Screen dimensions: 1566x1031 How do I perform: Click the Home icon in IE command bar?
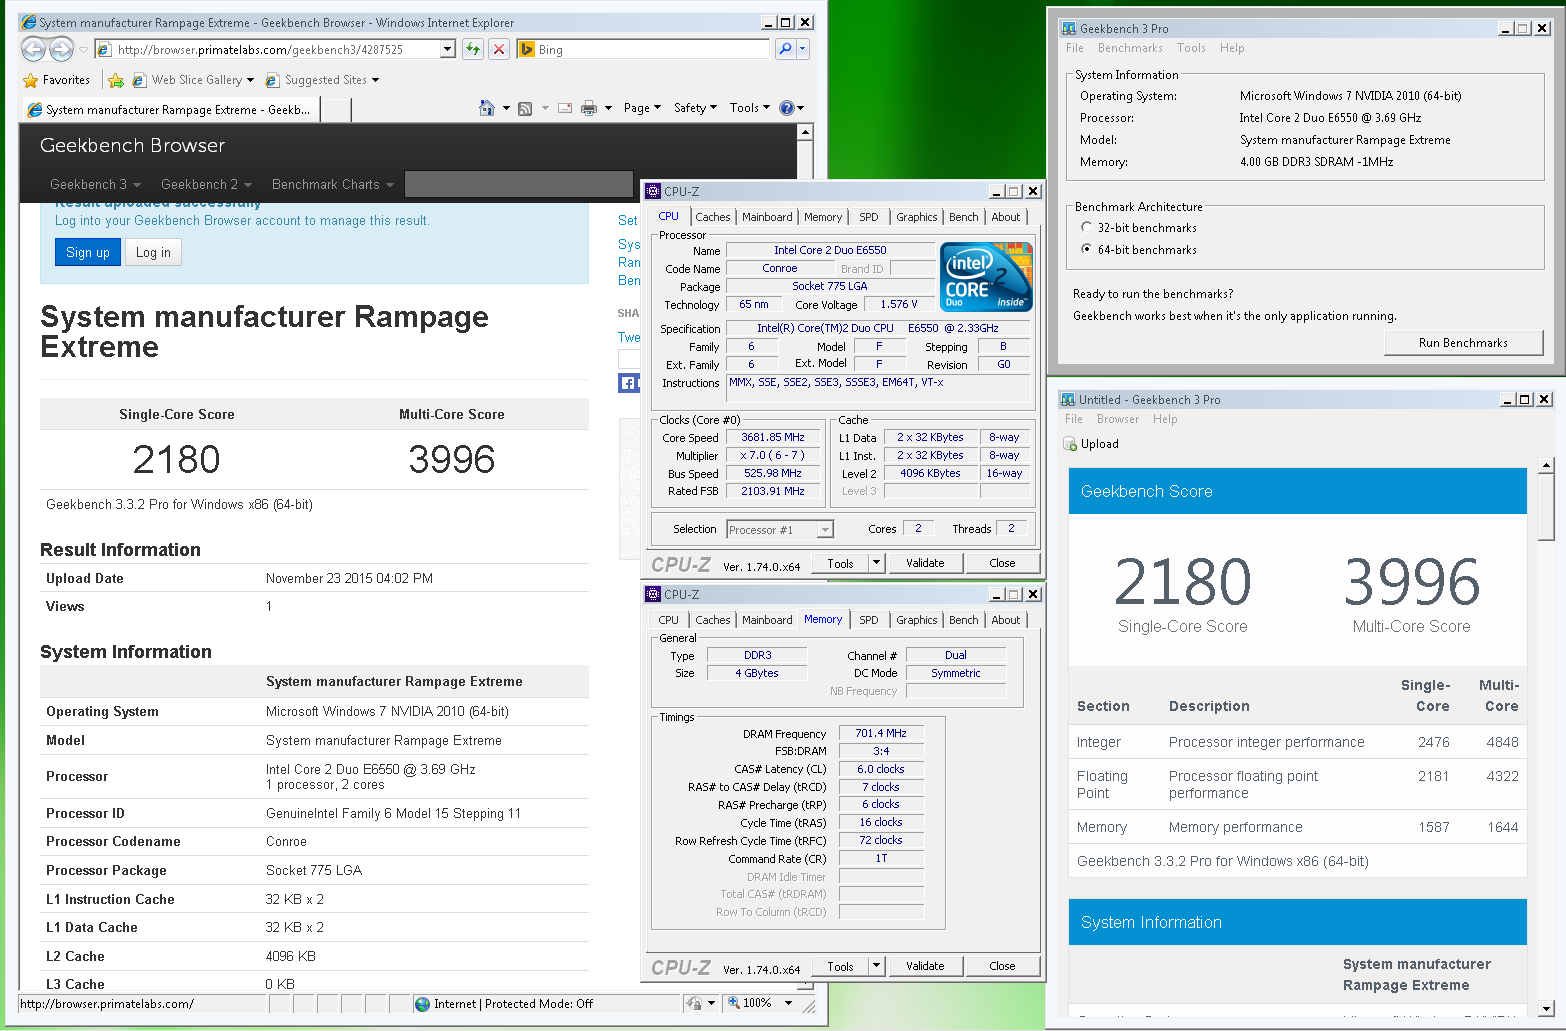coord(487,108)
